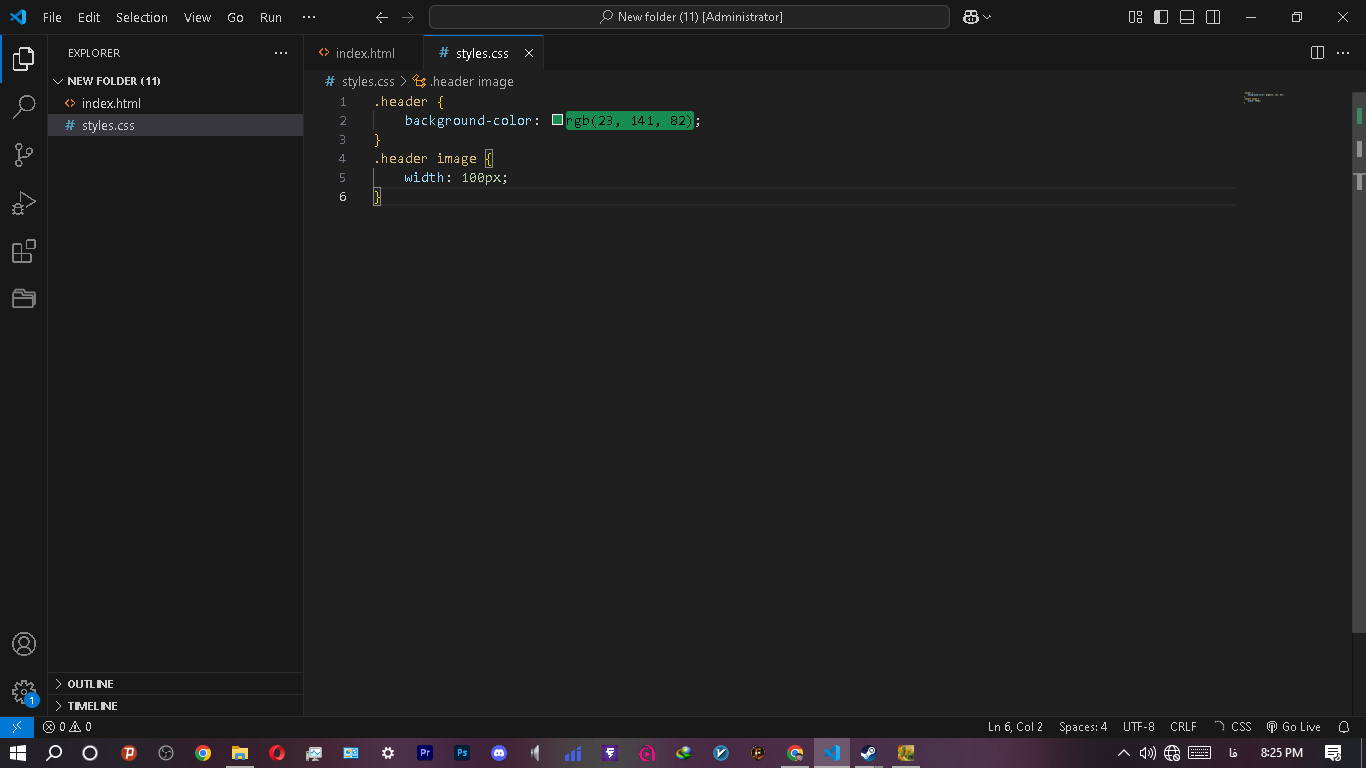Screen dimensions: 1366x768
Task: Change indentation via Spaces: 4
Action: click(x=1083, y=727)
